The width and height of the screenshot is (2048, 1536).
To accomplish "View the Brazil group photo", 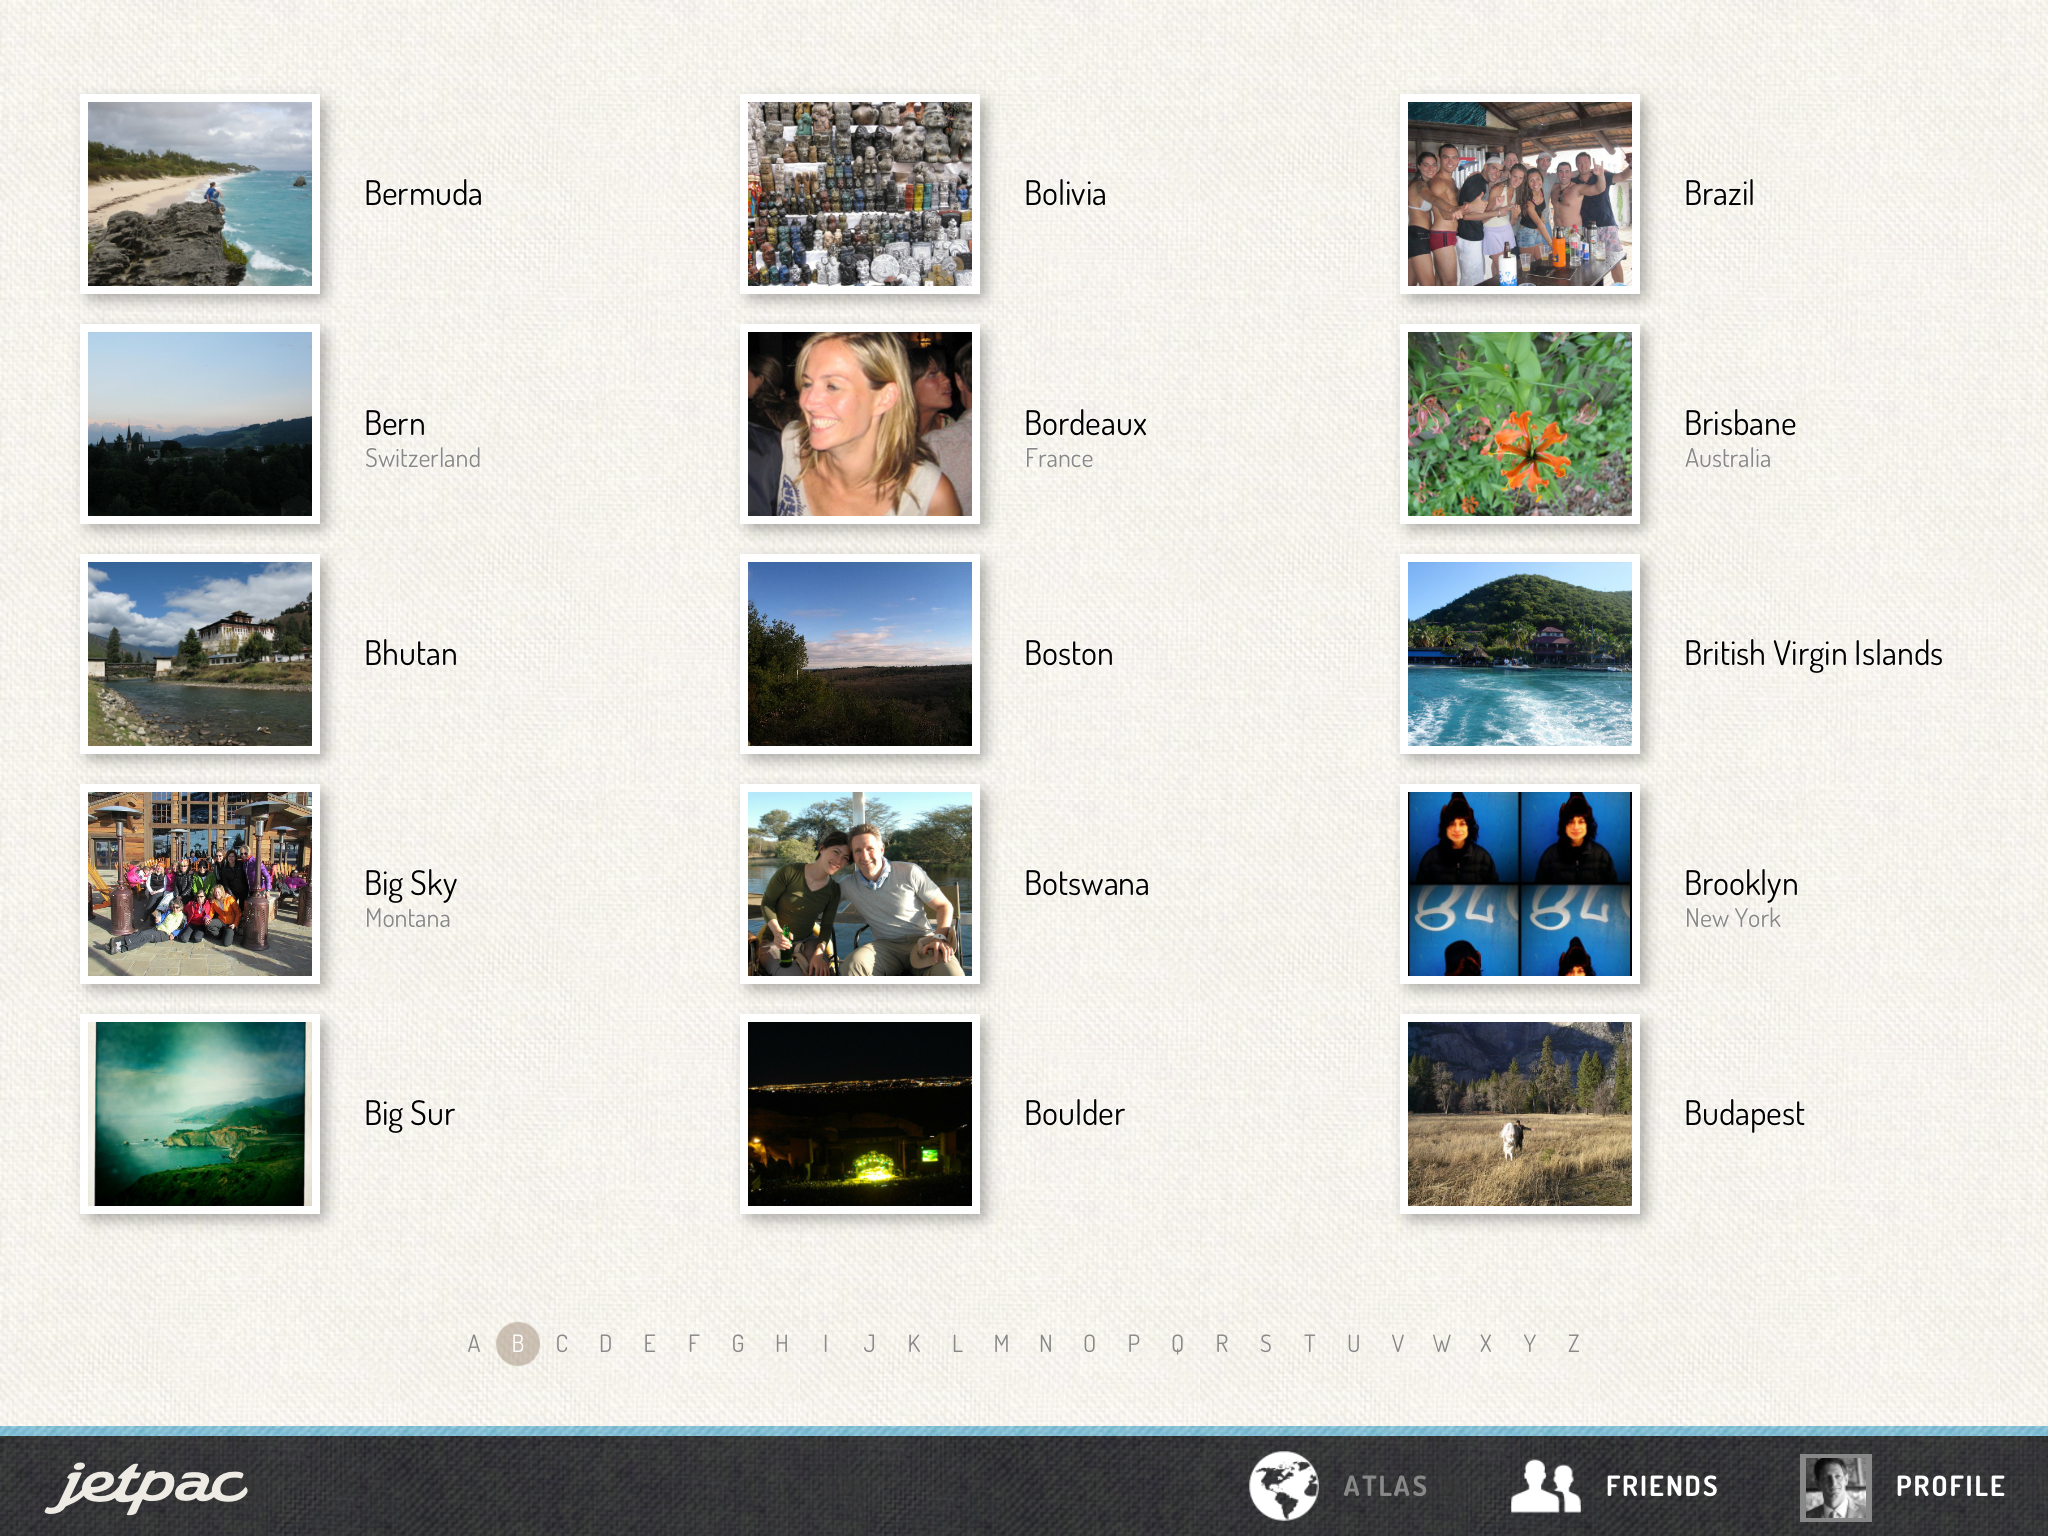I will [x=1519, y=194].
